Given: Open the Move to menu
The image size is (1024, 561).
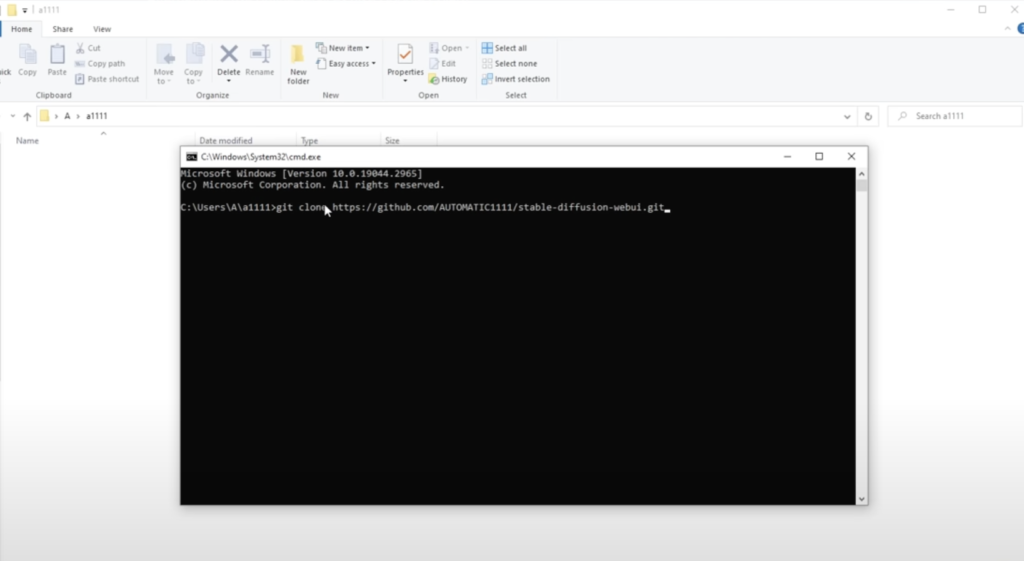Looking at the screenshot, I should click(163, 63).
